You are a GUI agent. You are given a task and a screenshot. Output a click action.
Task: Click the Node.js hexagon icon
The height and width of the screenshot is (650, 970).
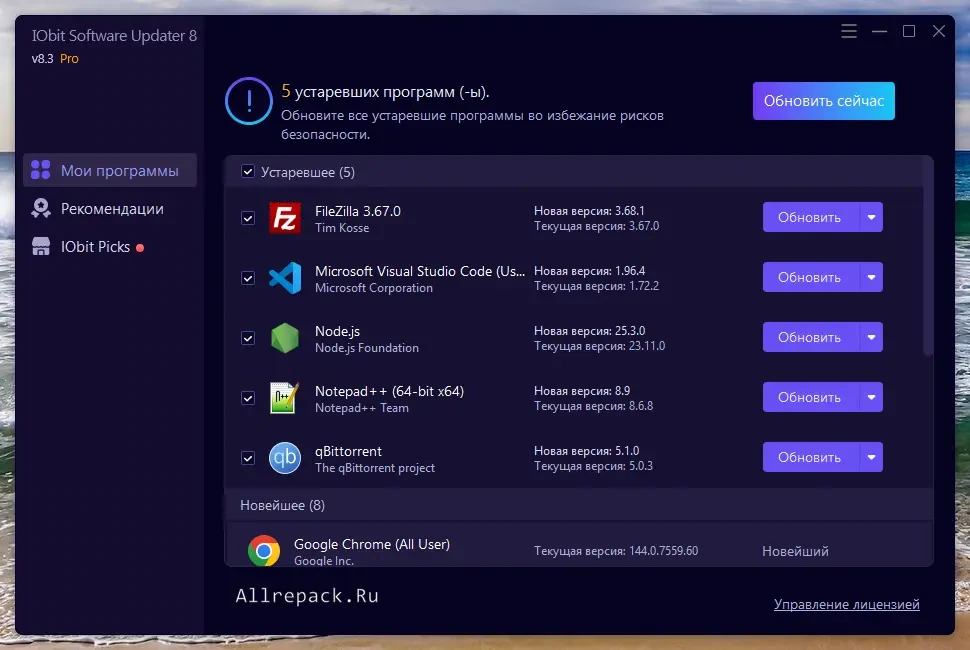(285, 338)
